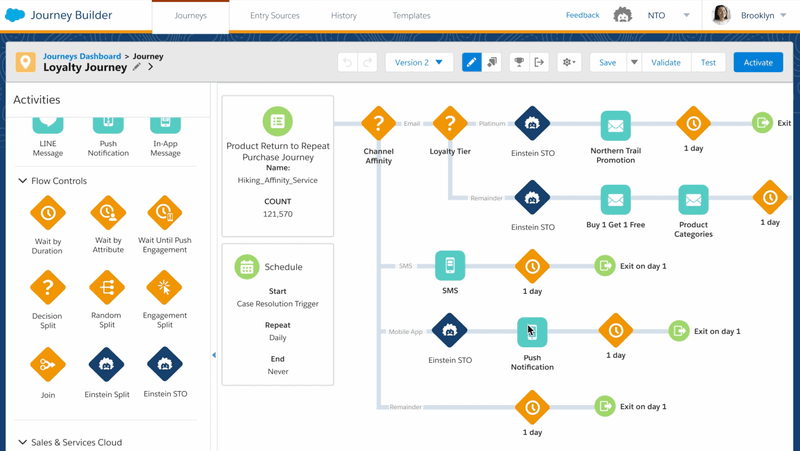Image resolution: width=800 pixels, height=451 pixels.
Task: Collapse the Sales & Services Cloud section
Action: [x=22, y=442]
